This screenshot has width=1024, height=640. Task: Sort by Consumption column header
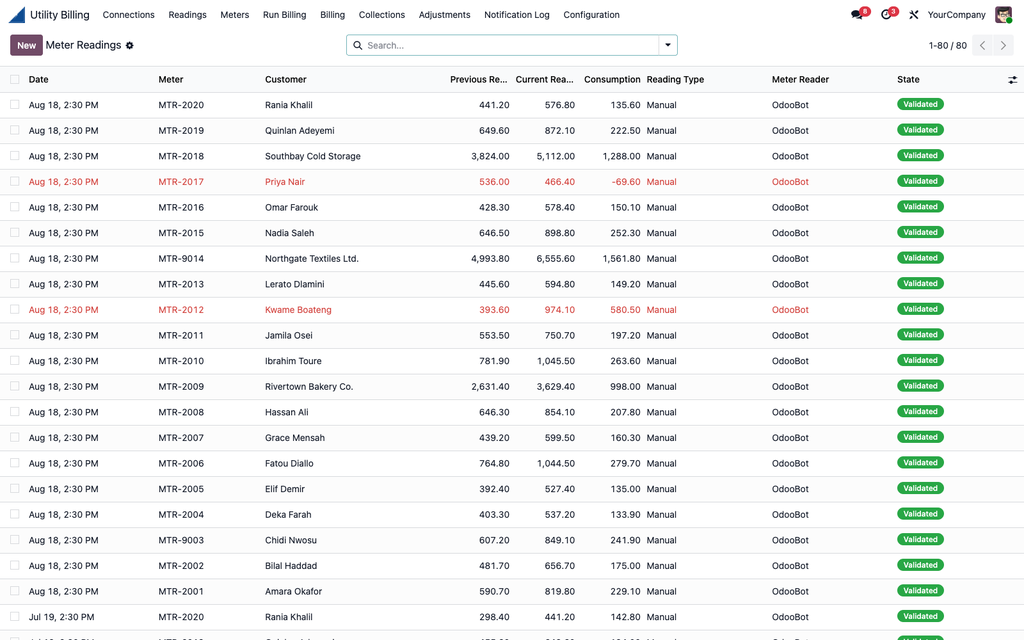point(612,80)
